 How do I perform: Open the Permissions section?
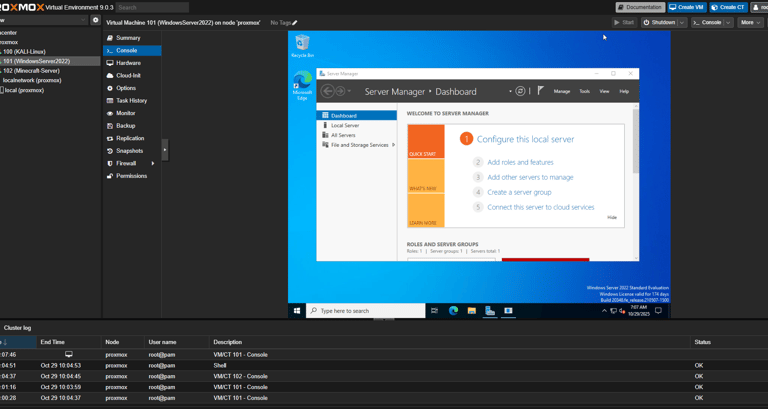pyautogui.click(x=132, y=176)
